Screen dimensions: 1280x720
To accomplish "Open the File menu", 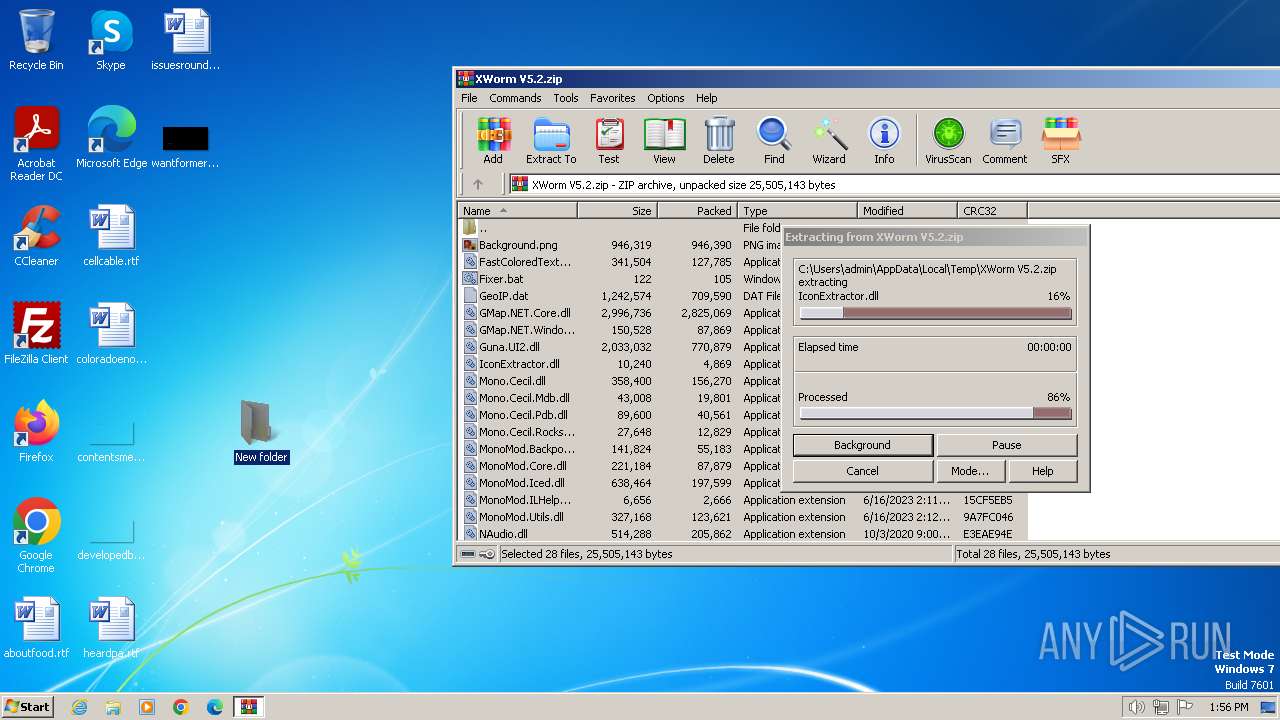I will [469, 98].
